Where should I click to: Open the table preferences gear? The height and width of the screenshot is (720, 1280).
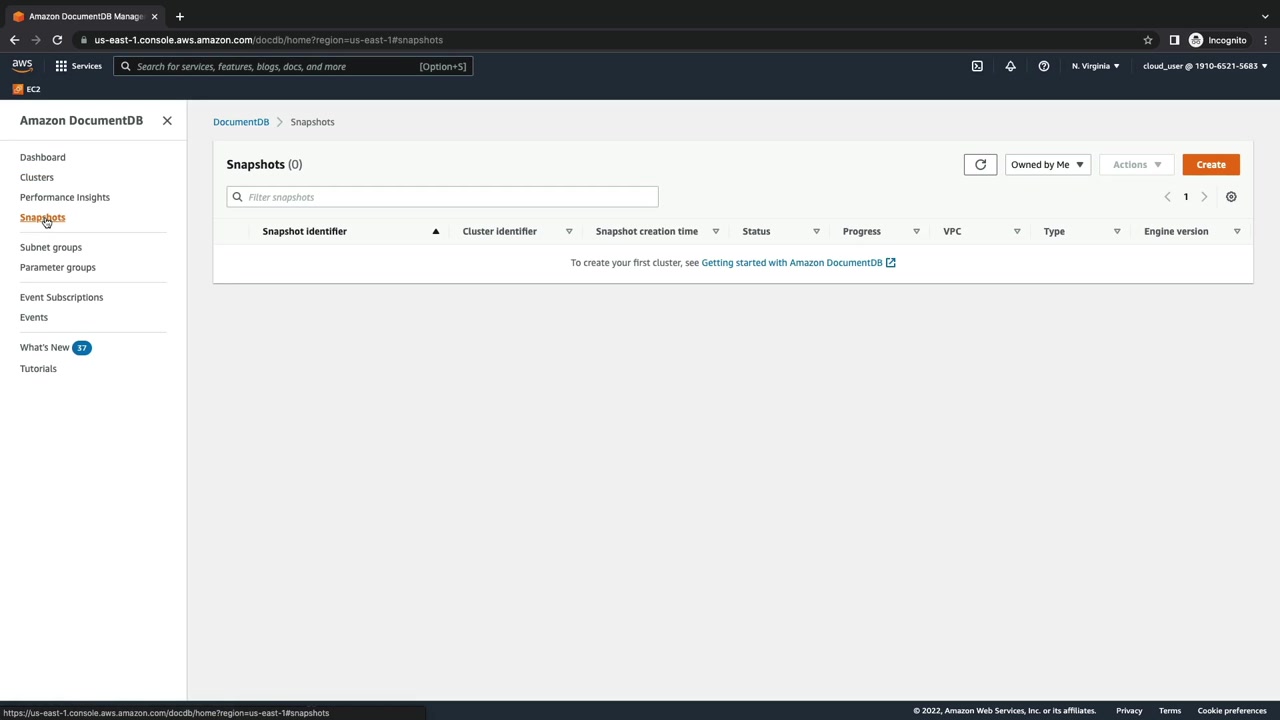click(1231, 197)
